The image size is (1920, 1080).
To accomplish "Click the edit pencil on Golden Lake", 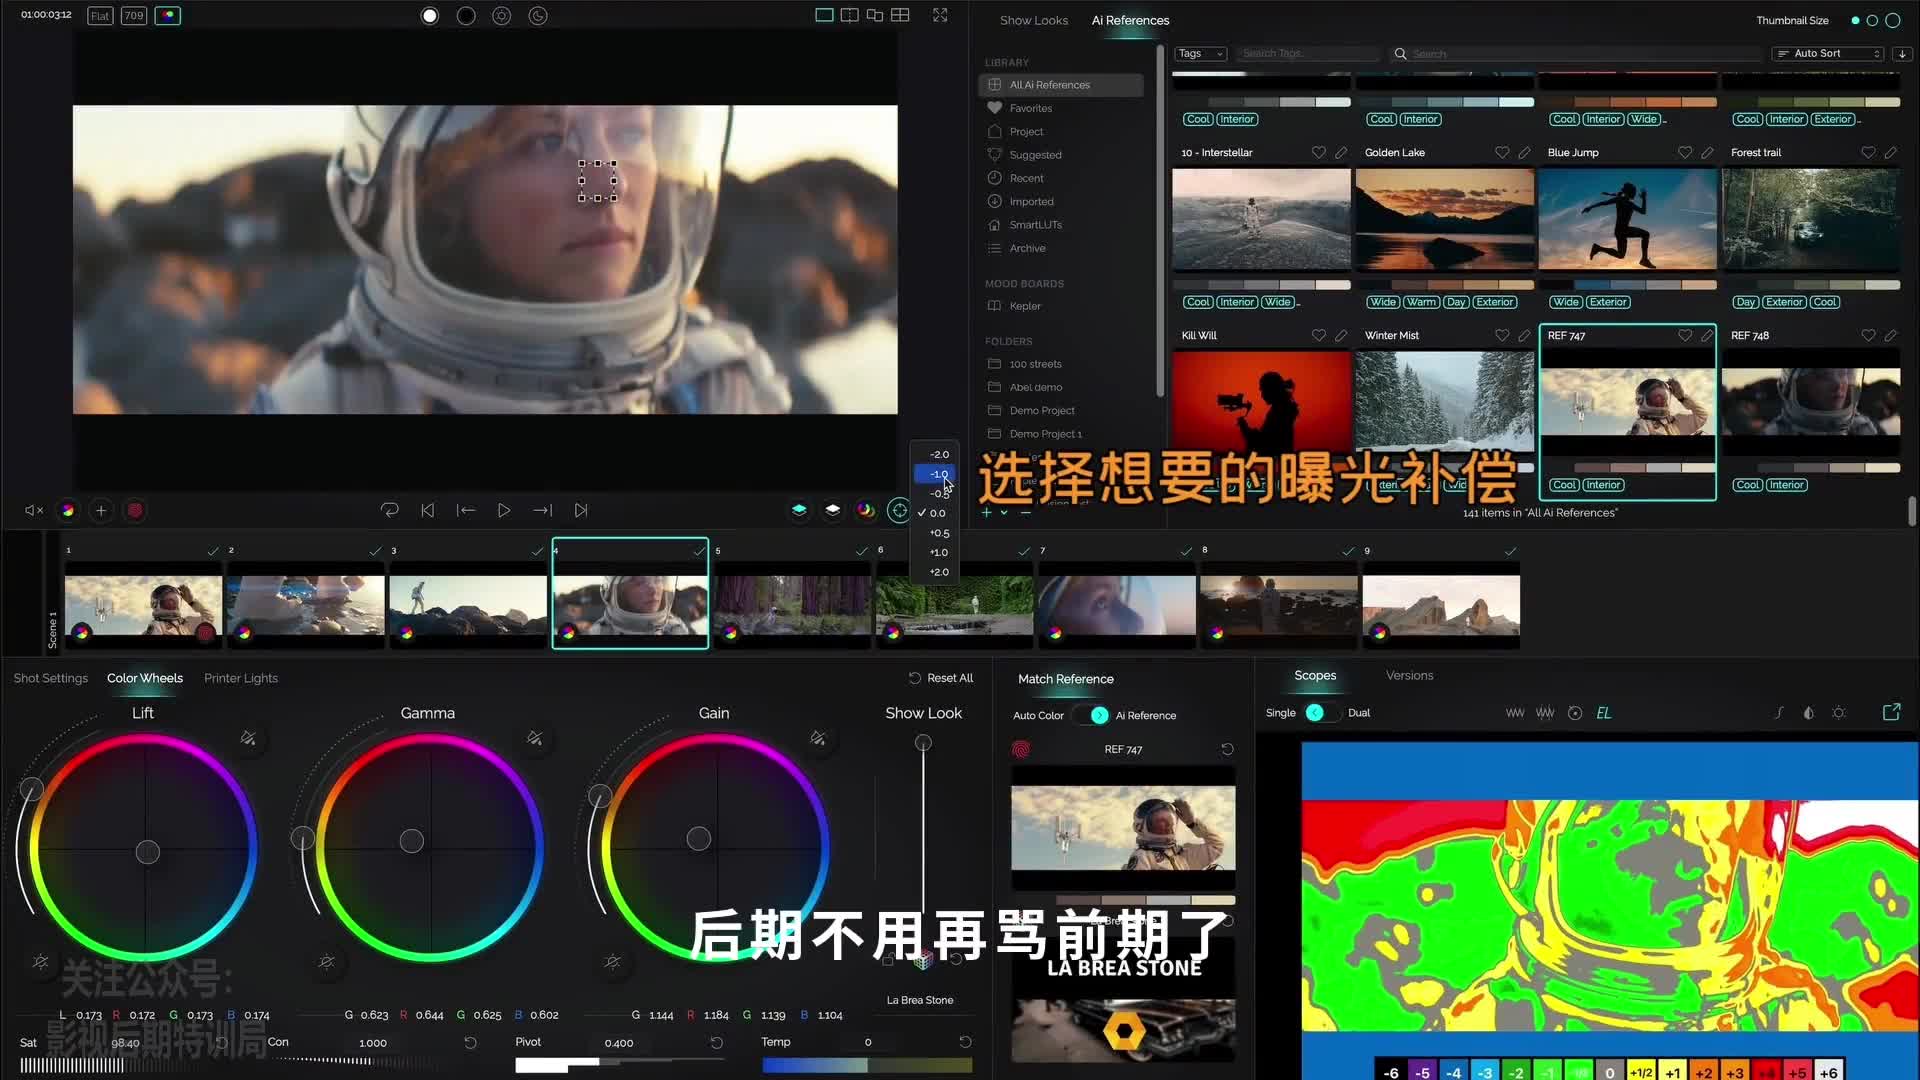I will pos(1524,153).
